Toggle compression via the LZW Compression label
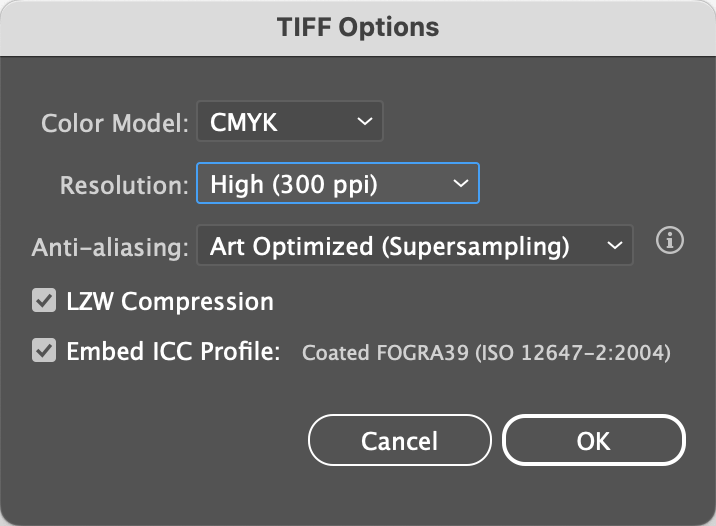This screenshot has height=526, width=716. point(170,301)
